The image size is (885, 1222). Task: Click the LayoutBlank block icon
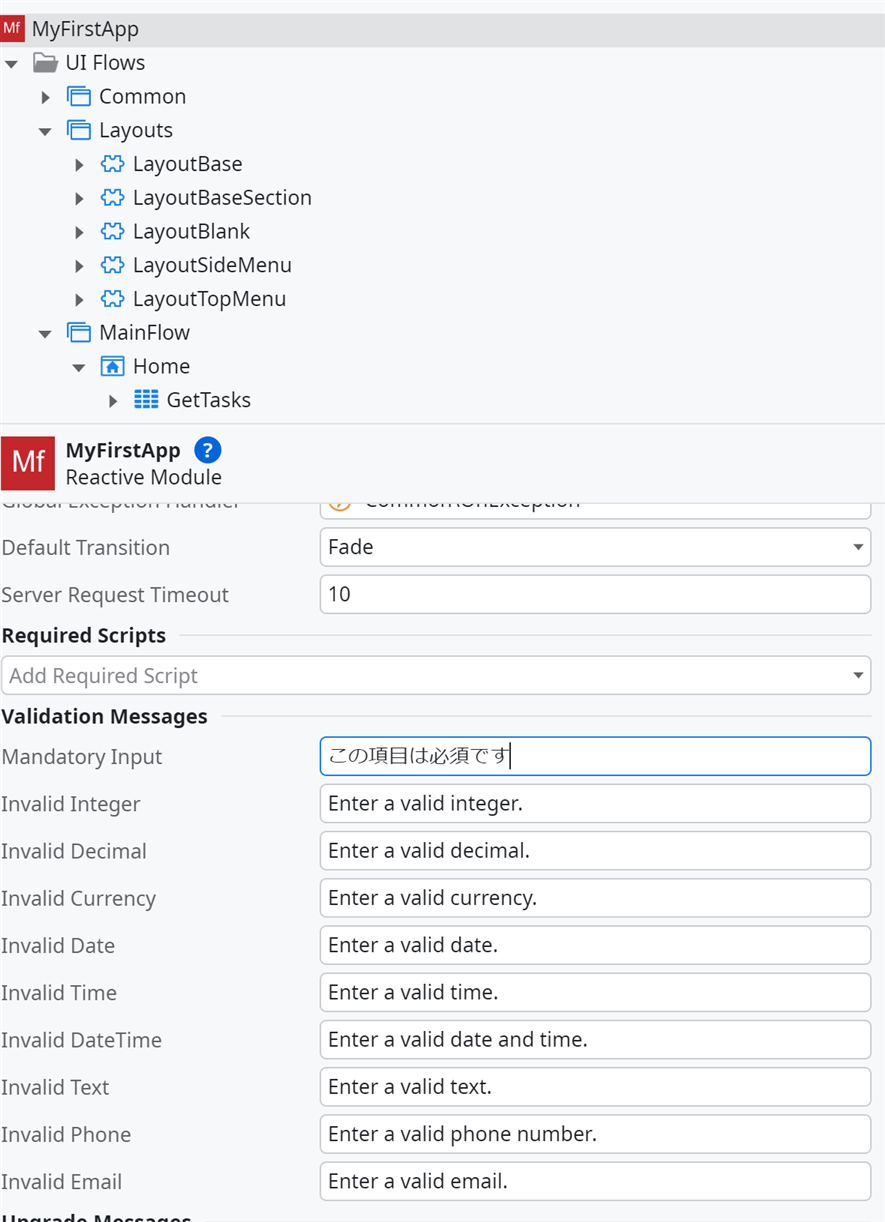113,232
